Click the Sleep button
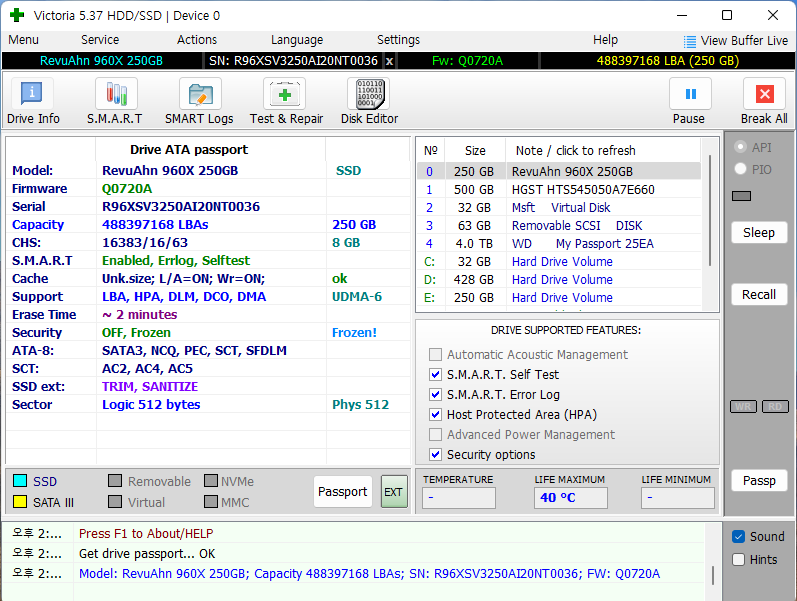The width and height of the screenshot is (797, 601). click(759, 232)
